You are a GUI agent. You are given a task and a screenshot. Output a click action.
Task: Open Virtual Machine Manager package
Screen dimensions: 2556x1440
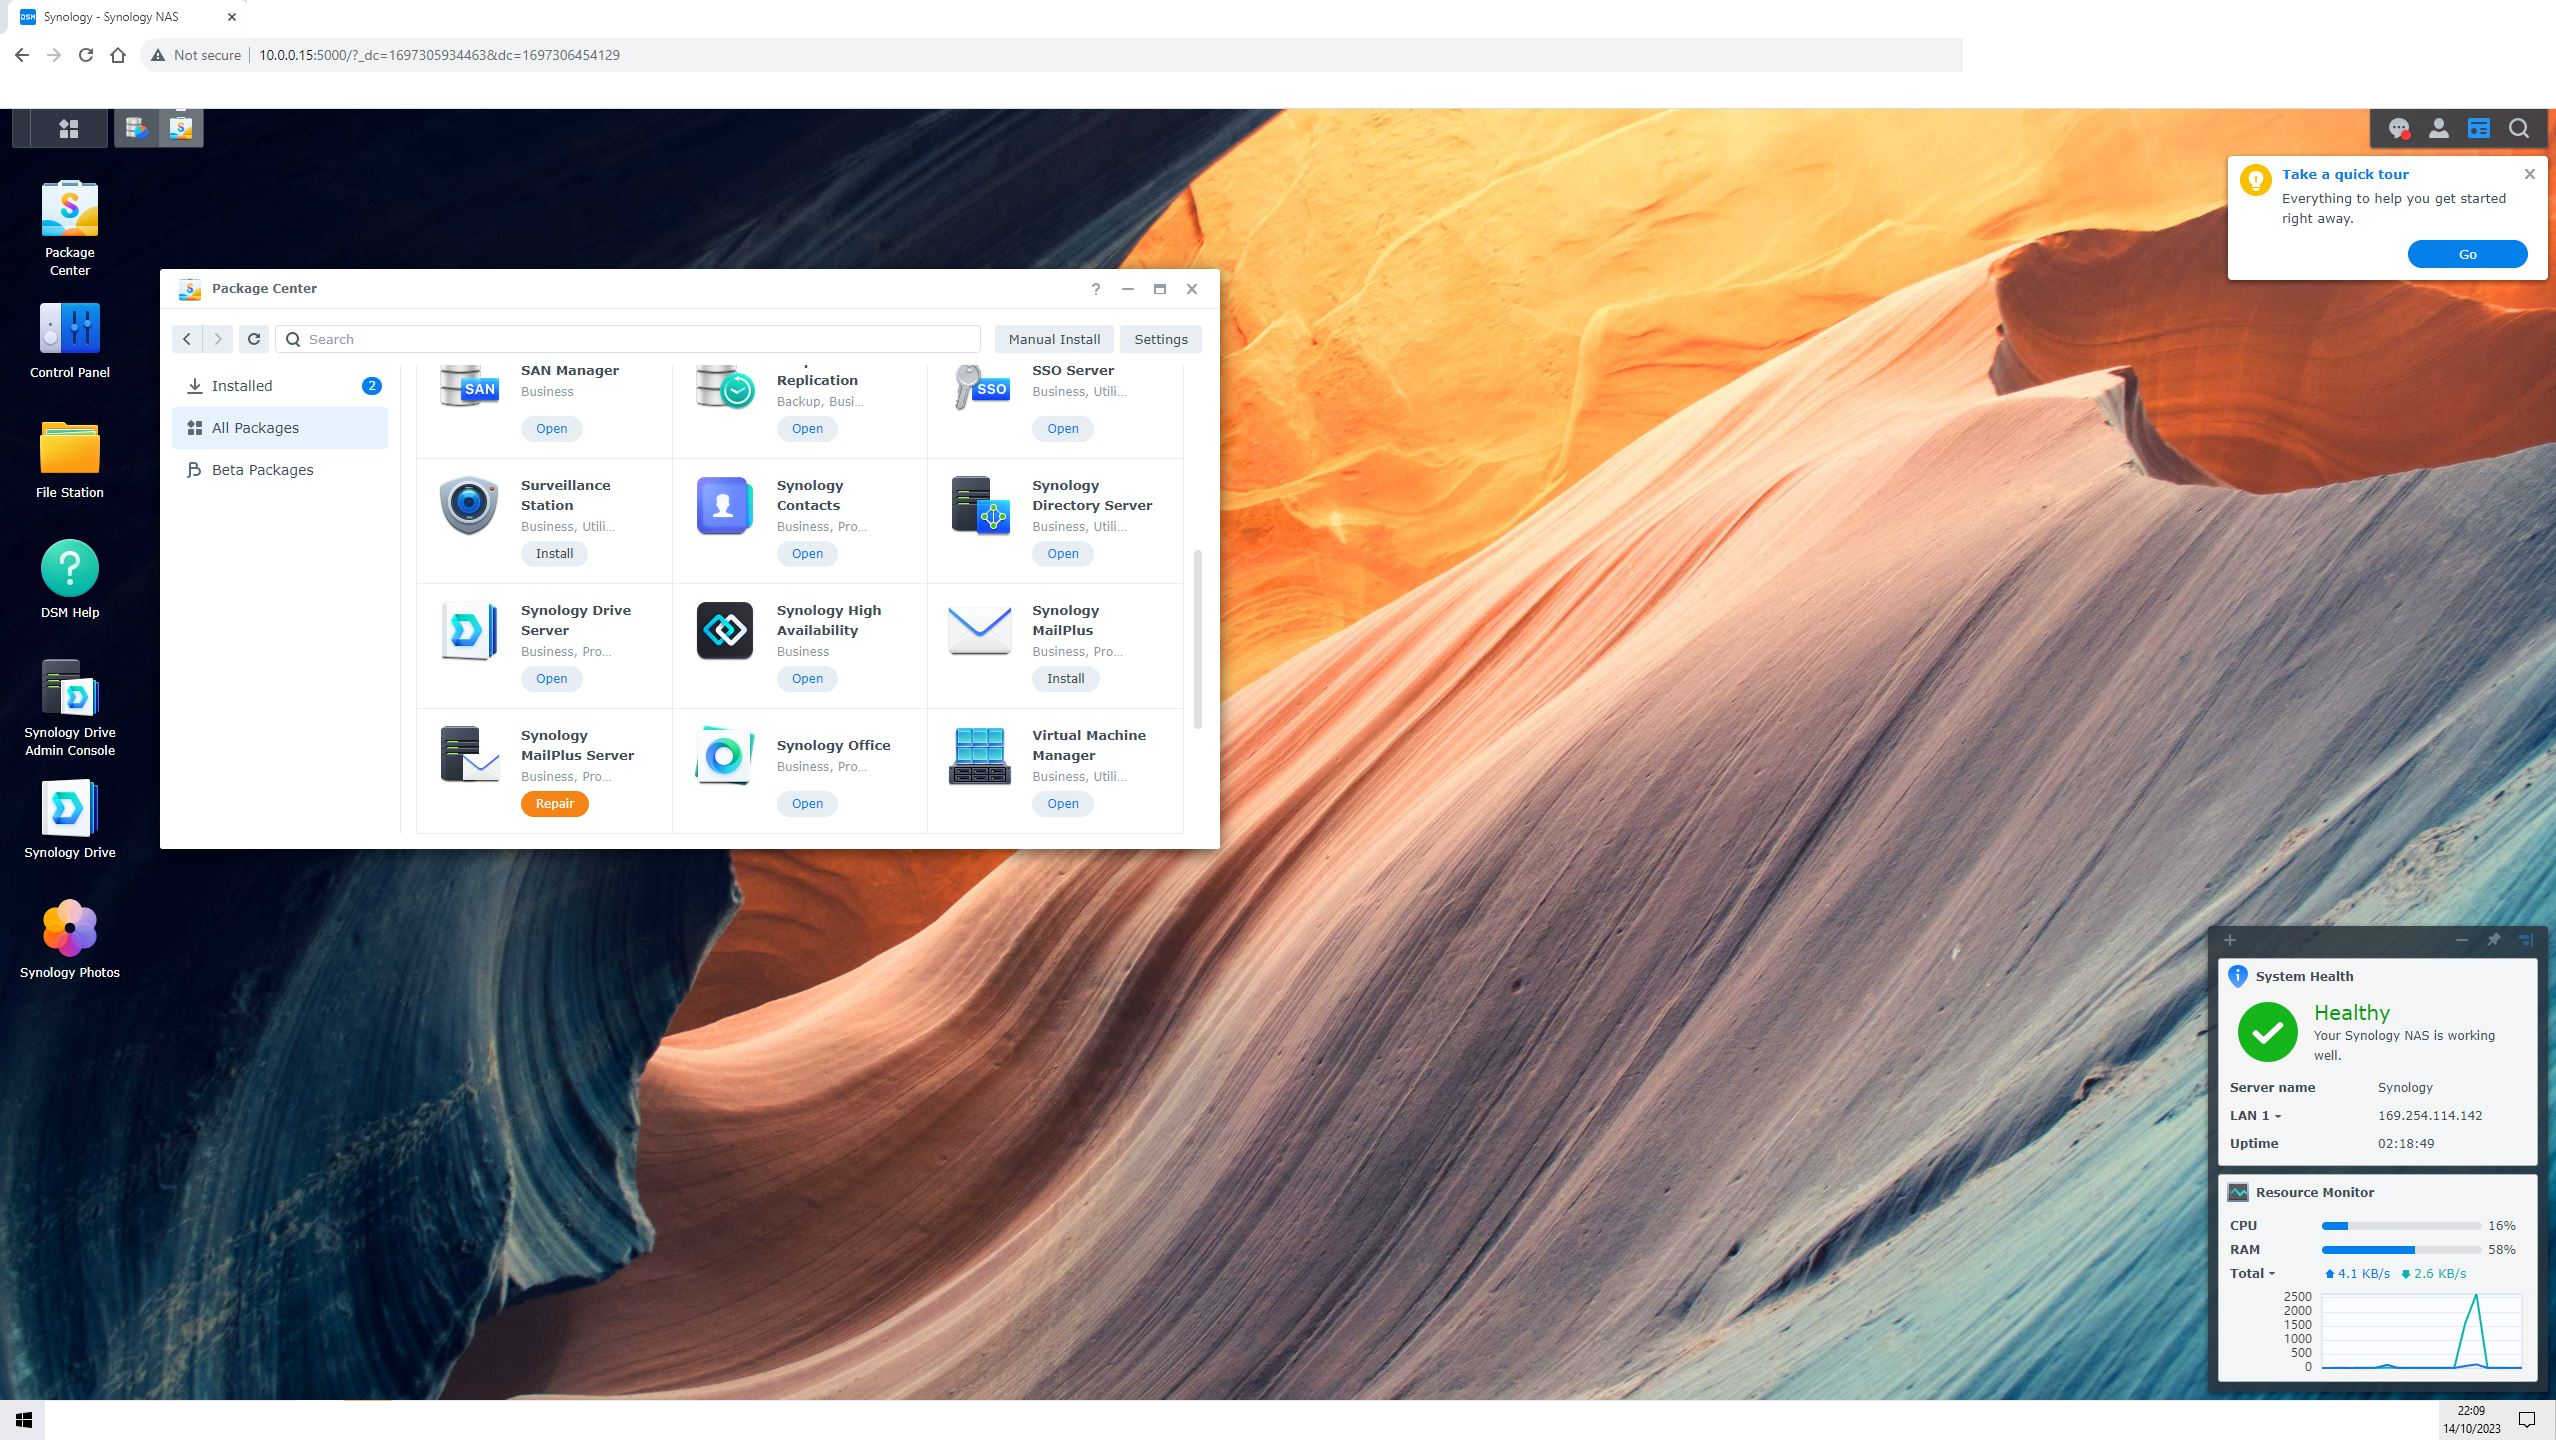pyautogui.click(x=1063, y=804)
